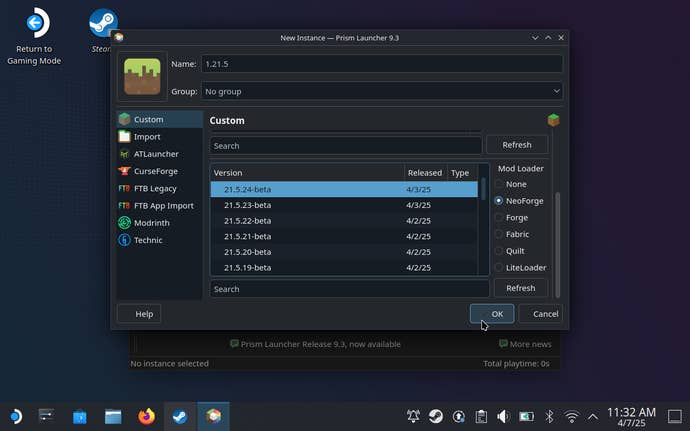The width and height of the screenshot is (690, 431).
Task: Select the Import source in sidebar
Action: coord(160,136)
